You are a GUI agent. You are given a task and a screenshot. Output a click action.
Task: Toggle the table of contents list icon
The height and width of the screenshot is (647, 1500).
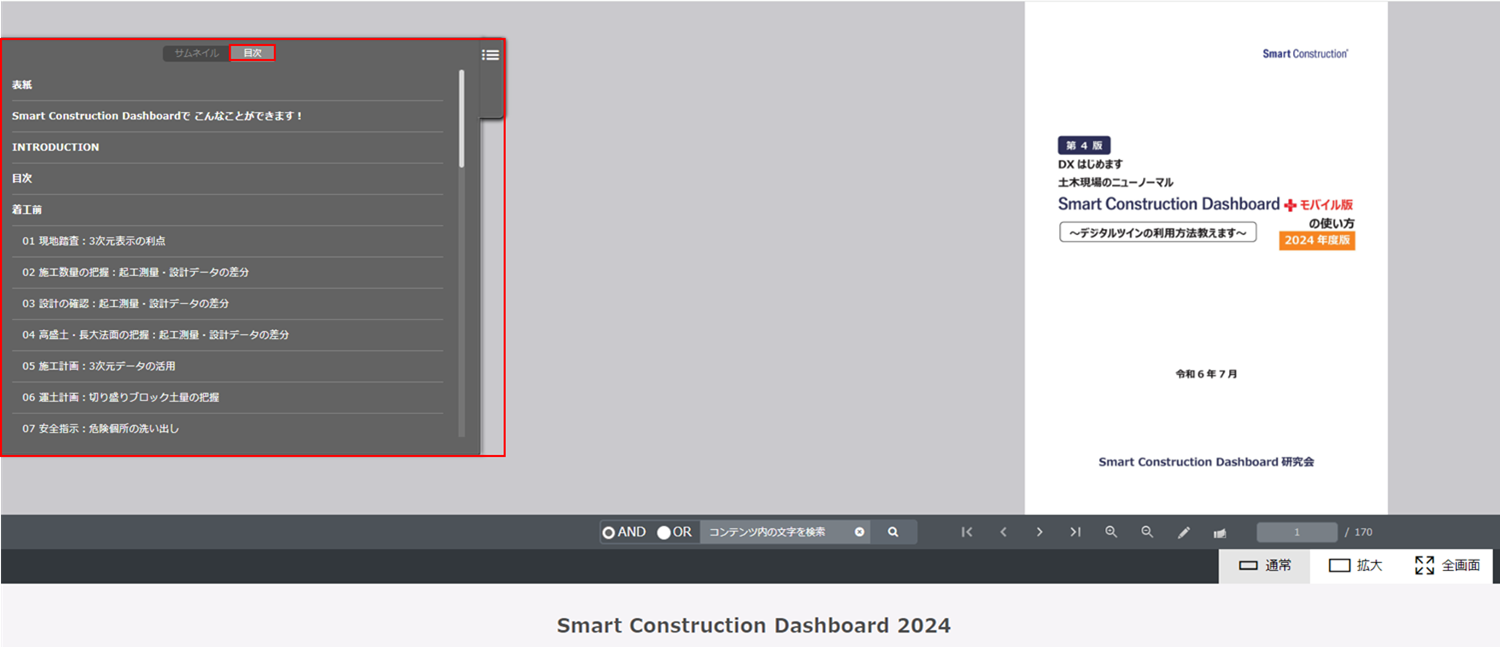coord(490,55)
